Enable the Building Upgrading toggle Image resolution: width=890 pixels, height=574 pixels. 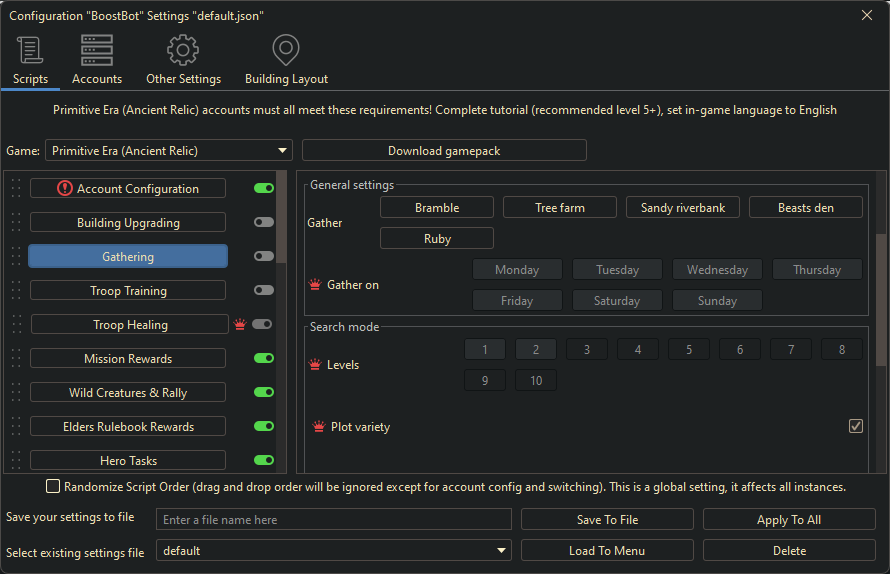point(264,222)
